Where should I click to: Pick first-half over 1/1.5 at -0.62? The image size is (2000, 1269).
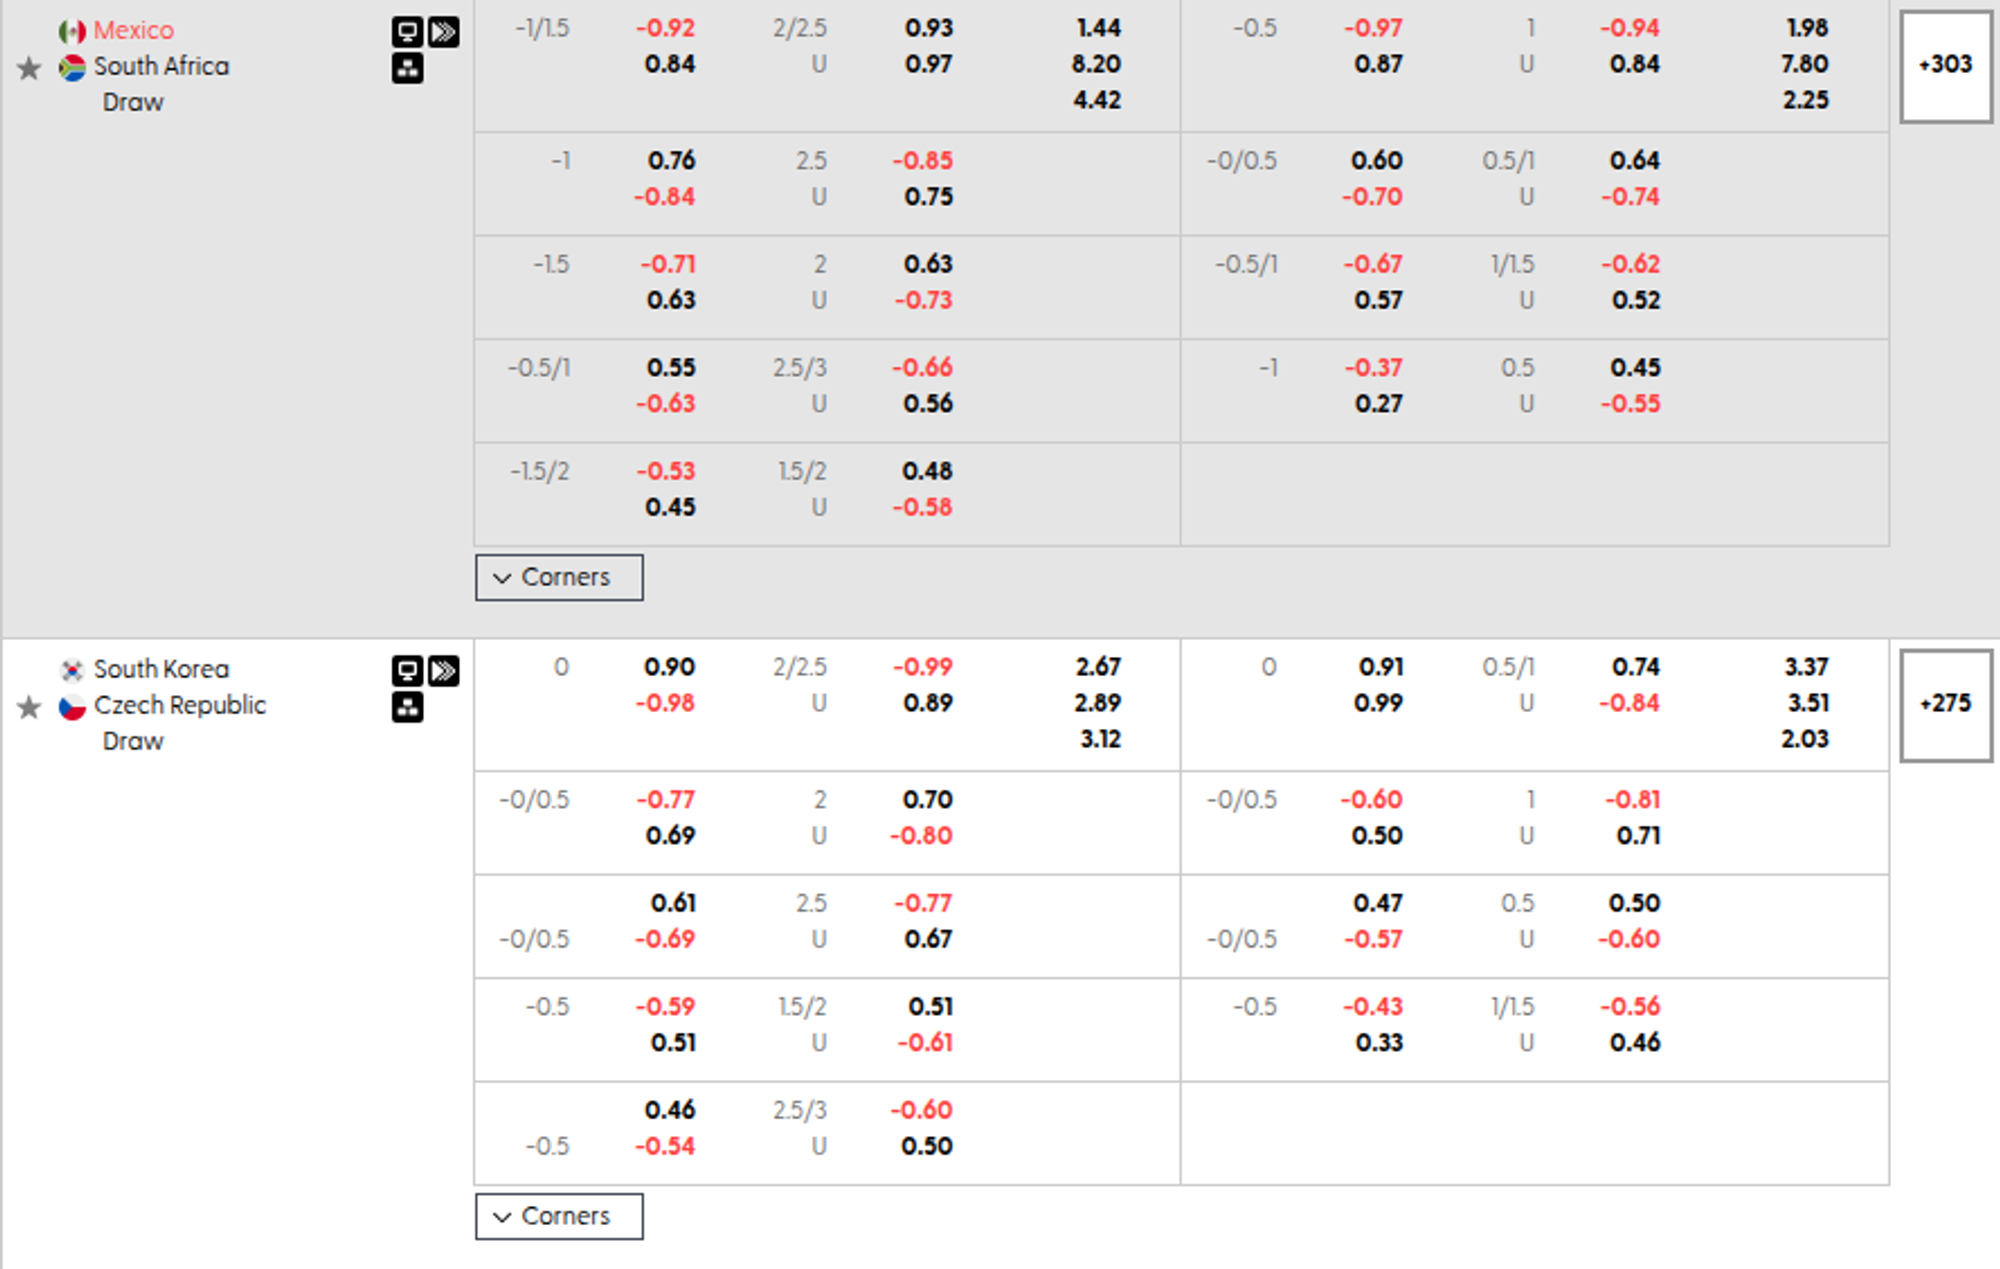coord(1630,265)
